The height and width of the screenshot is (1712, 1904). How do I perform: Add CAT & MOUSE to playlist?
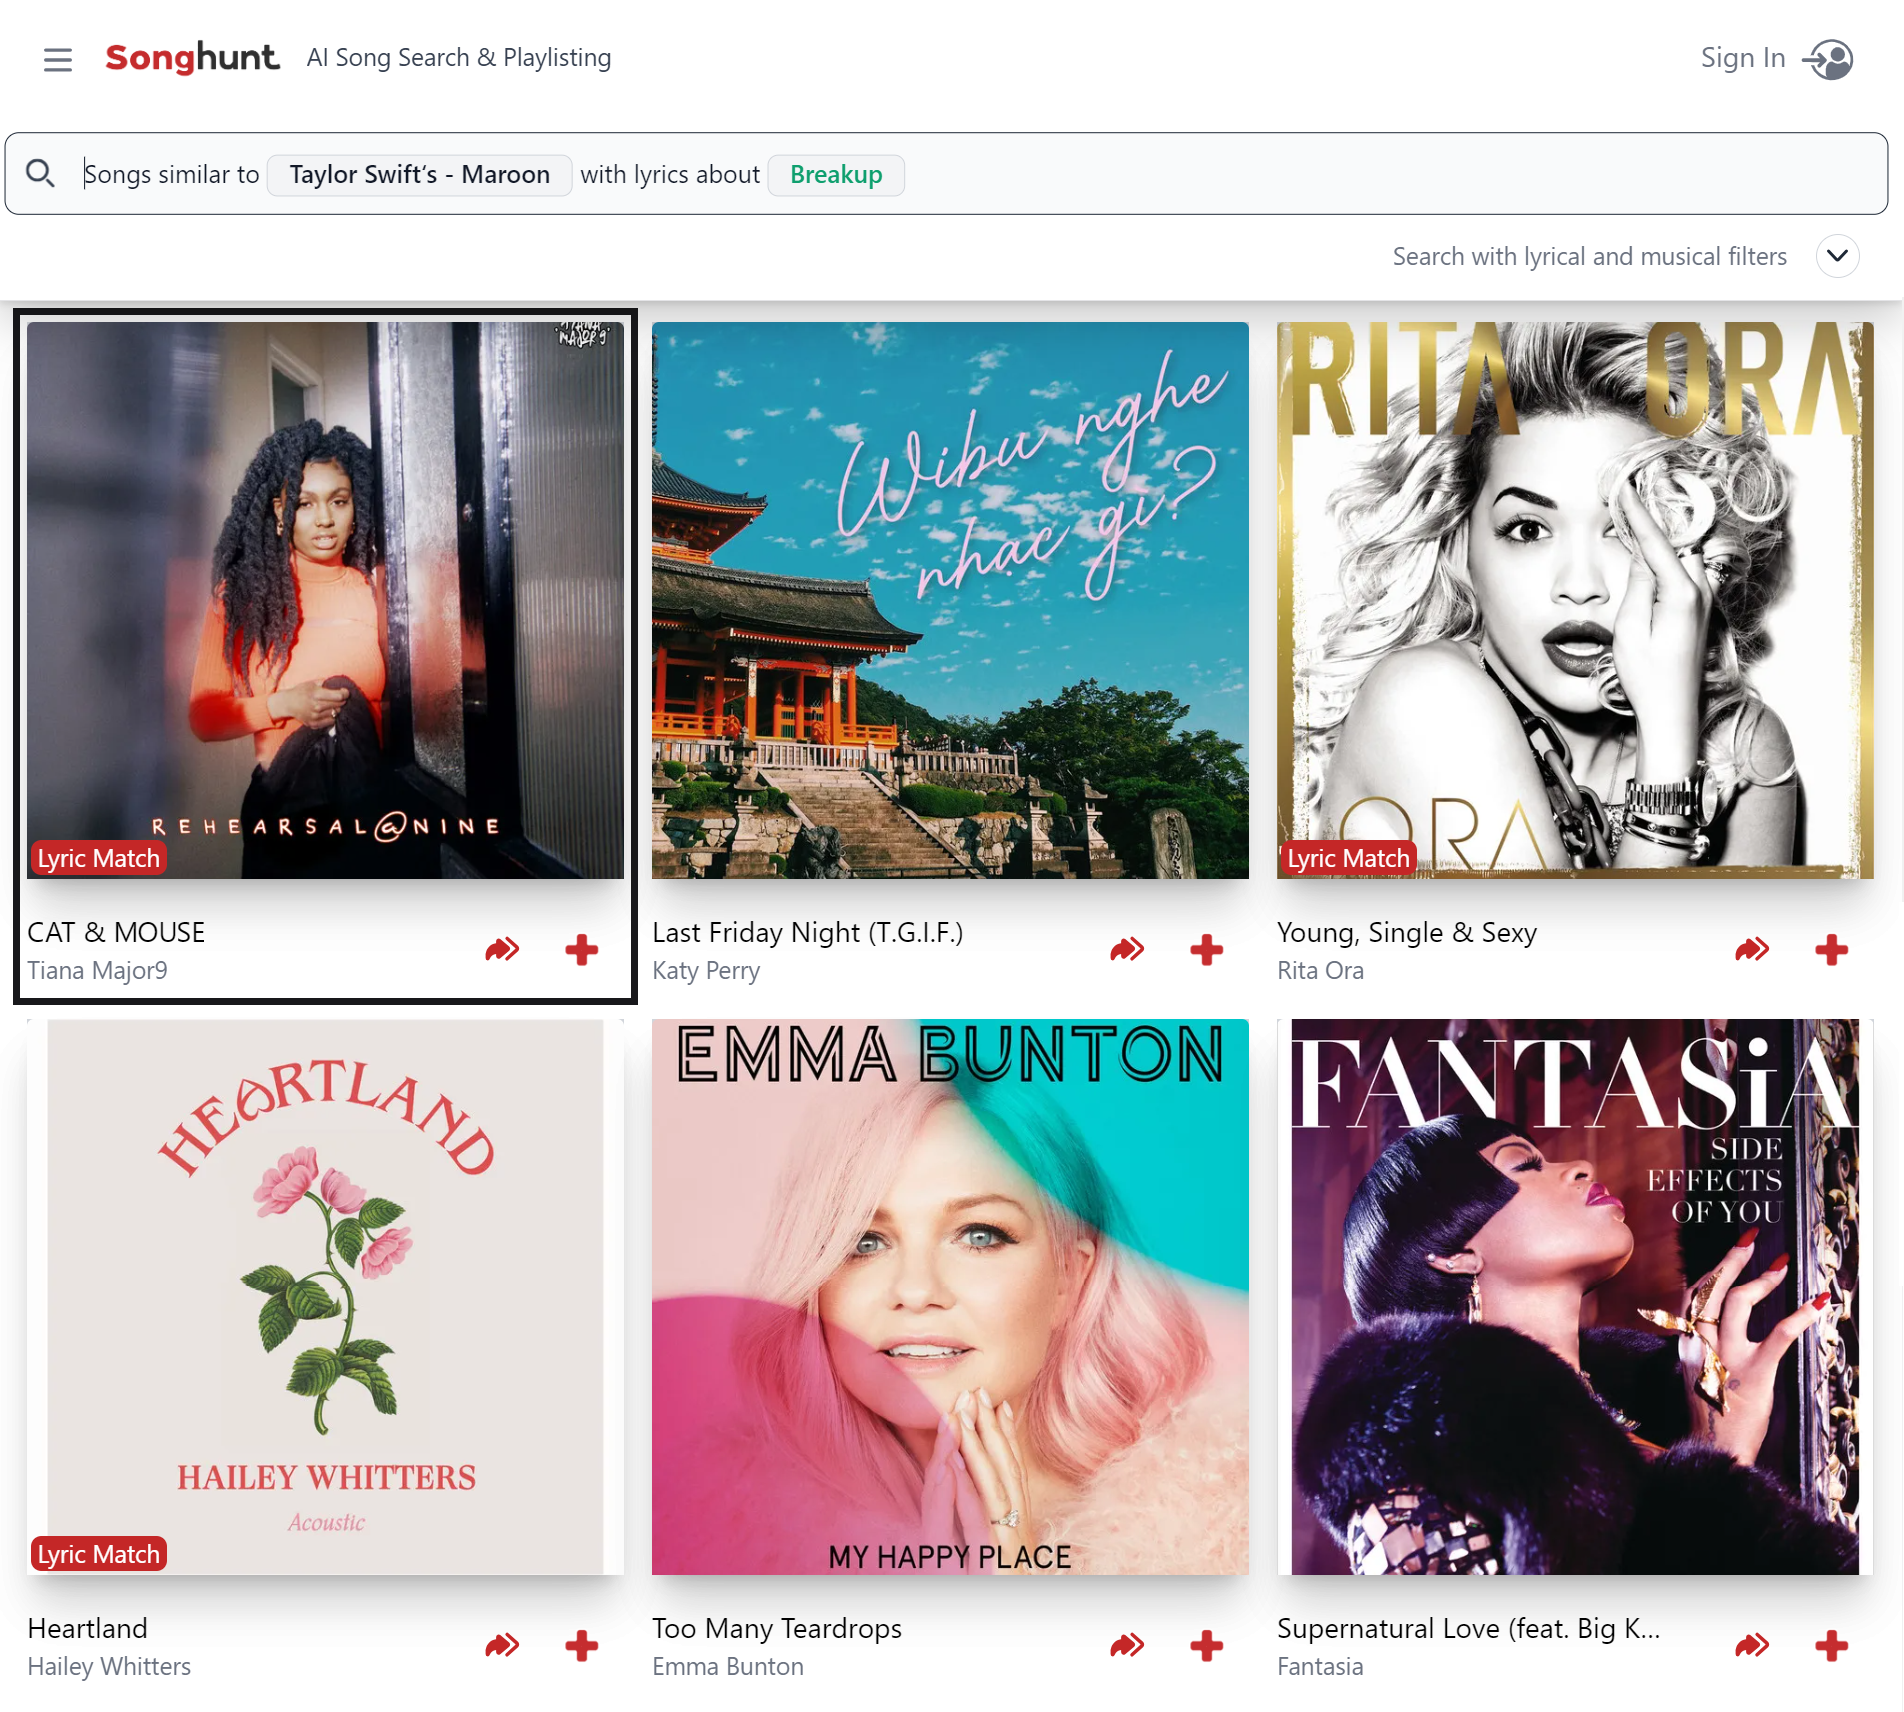[581, 949]
